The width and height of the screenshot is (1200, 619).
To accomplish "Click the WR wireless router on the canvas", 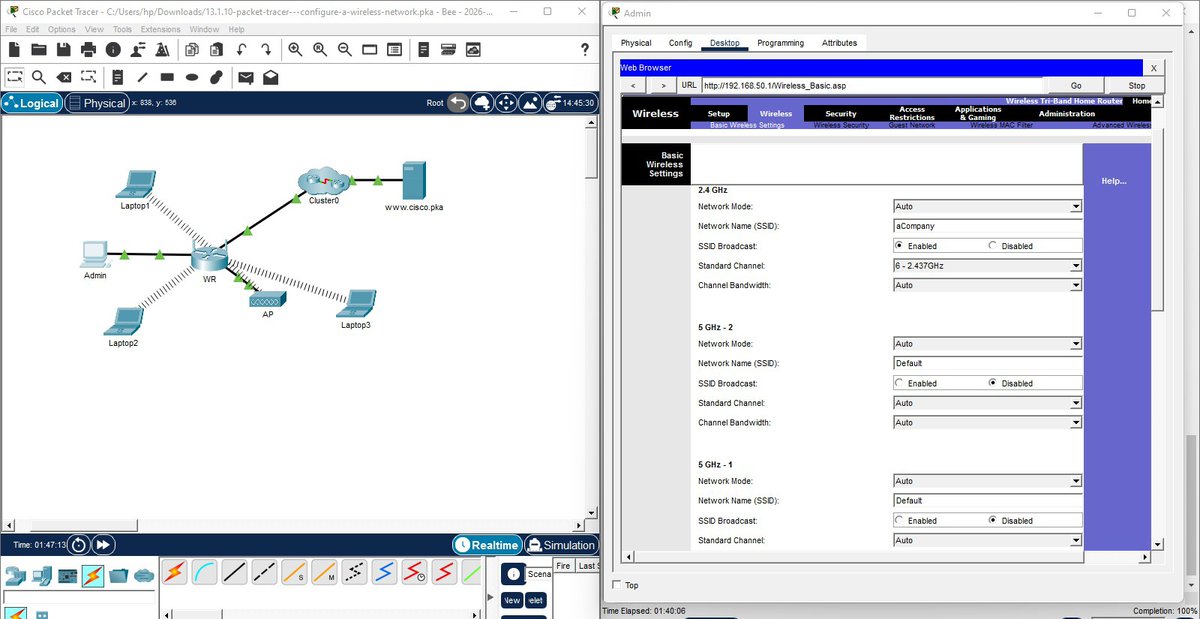I will [209, 258].
